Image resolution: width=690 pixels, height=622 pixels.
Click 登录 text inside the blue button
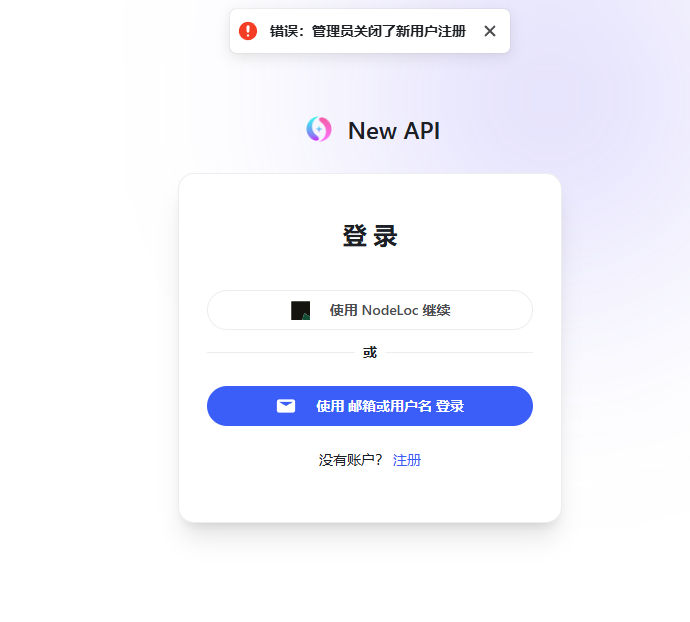coord(450,406)
